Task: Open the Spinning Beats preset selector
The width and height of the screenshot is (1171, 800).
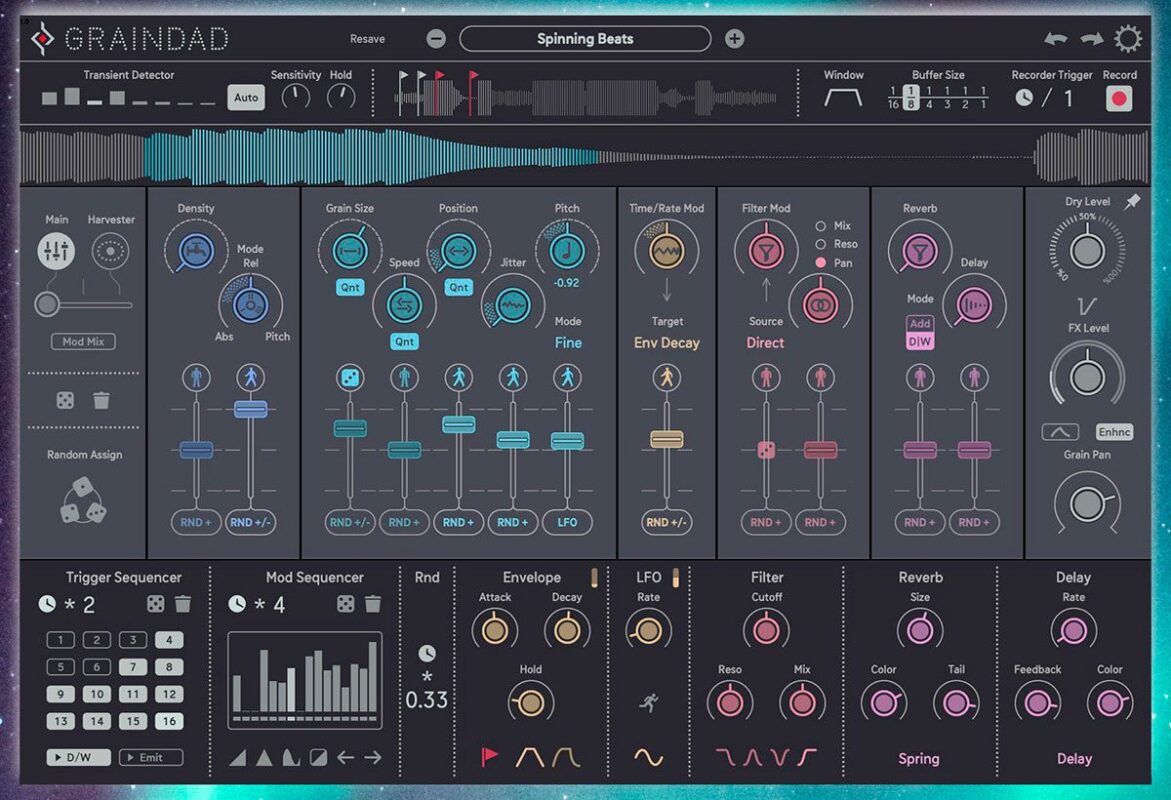Action: tap(585, 39)
